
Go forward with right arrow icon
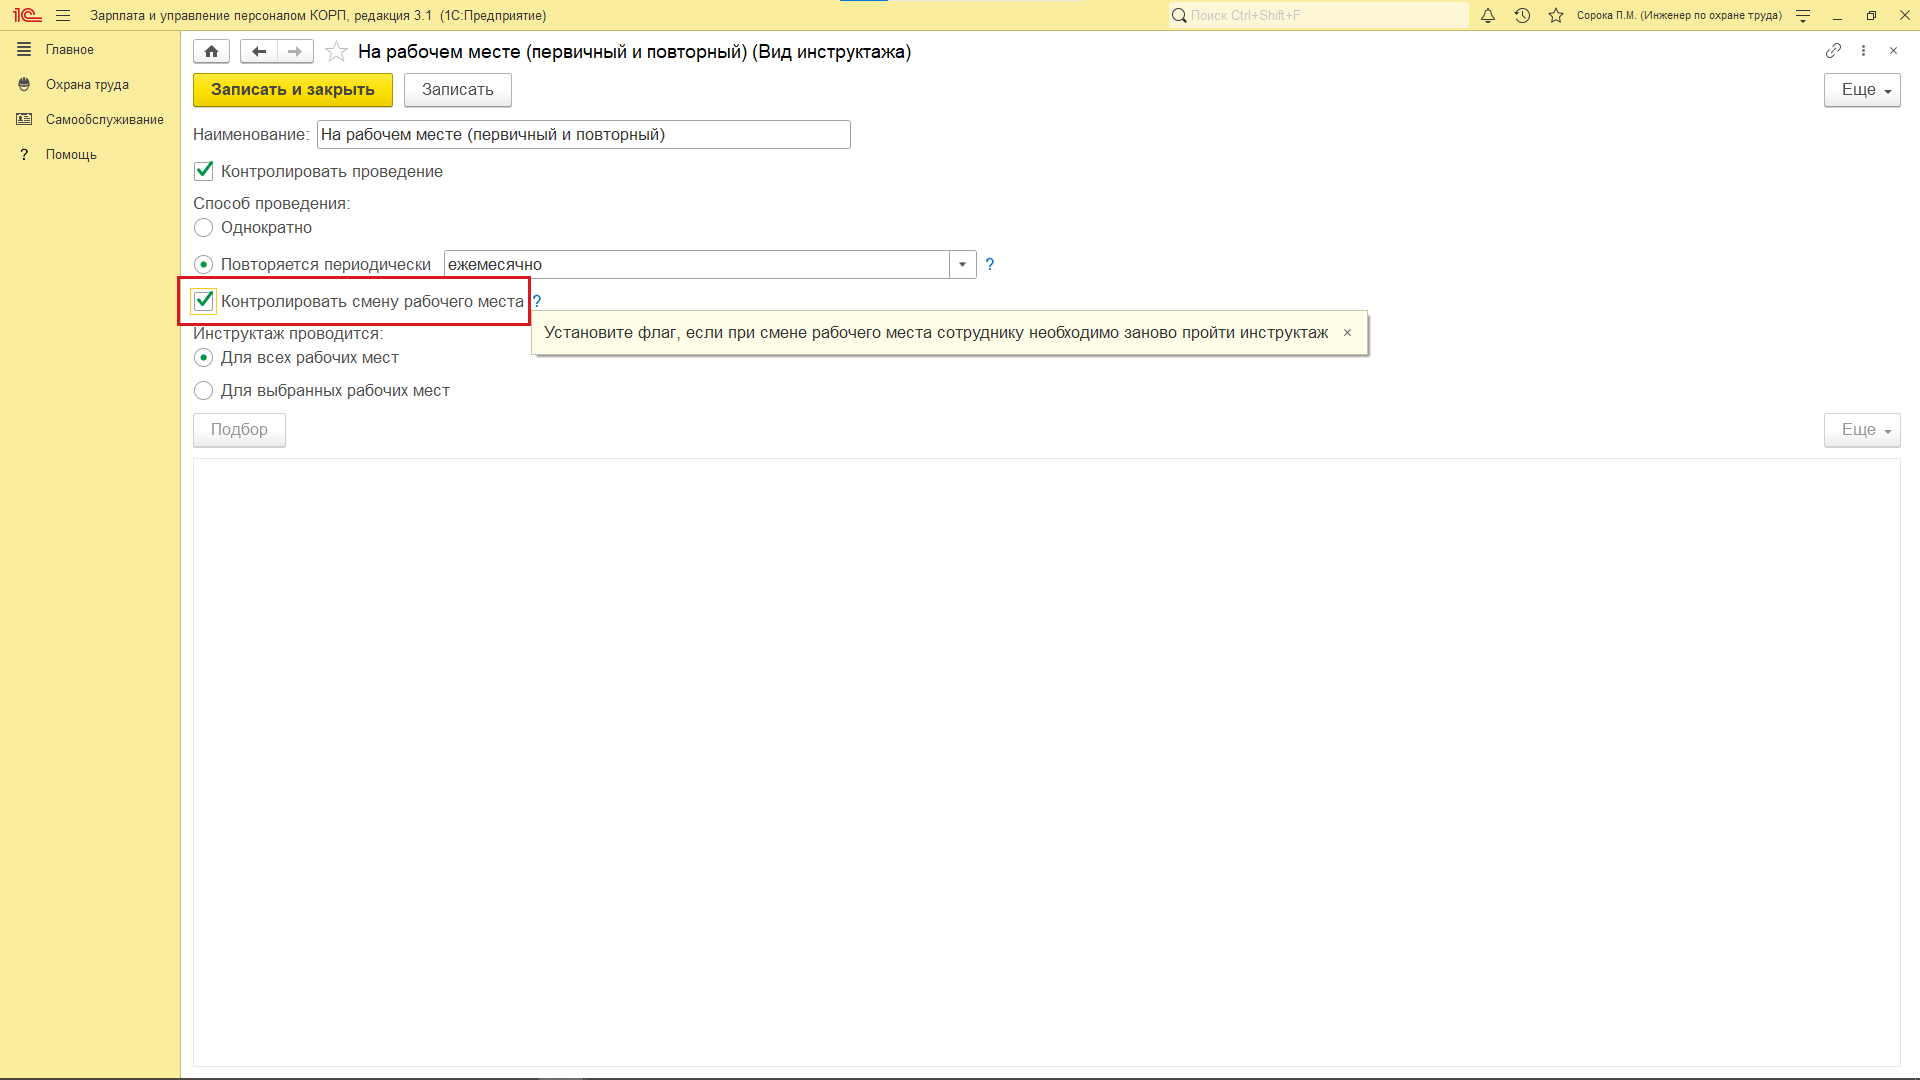click(295, 52)
